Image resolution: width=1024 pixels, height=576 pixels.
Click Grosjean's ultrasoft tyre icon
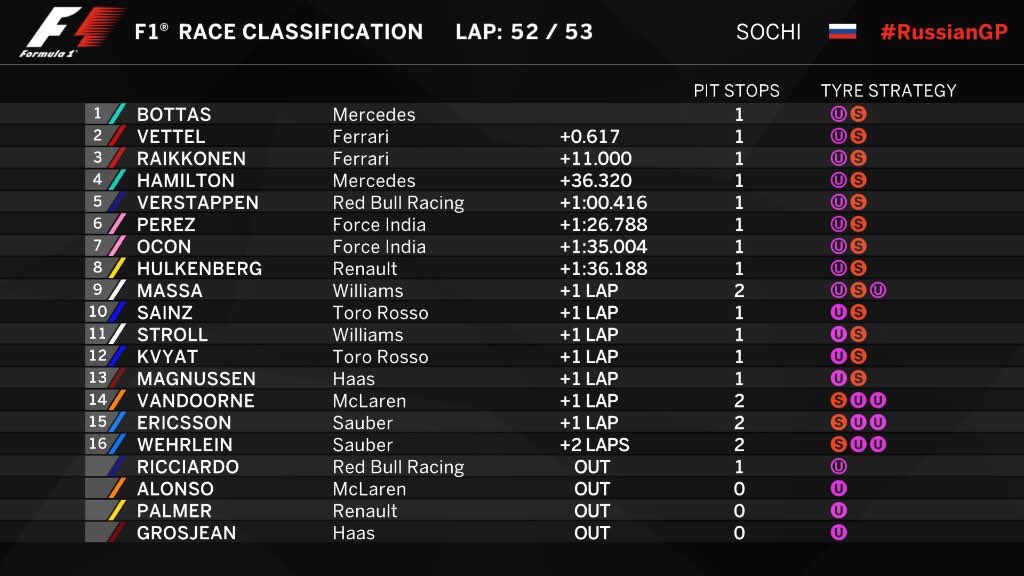point(839,532)
